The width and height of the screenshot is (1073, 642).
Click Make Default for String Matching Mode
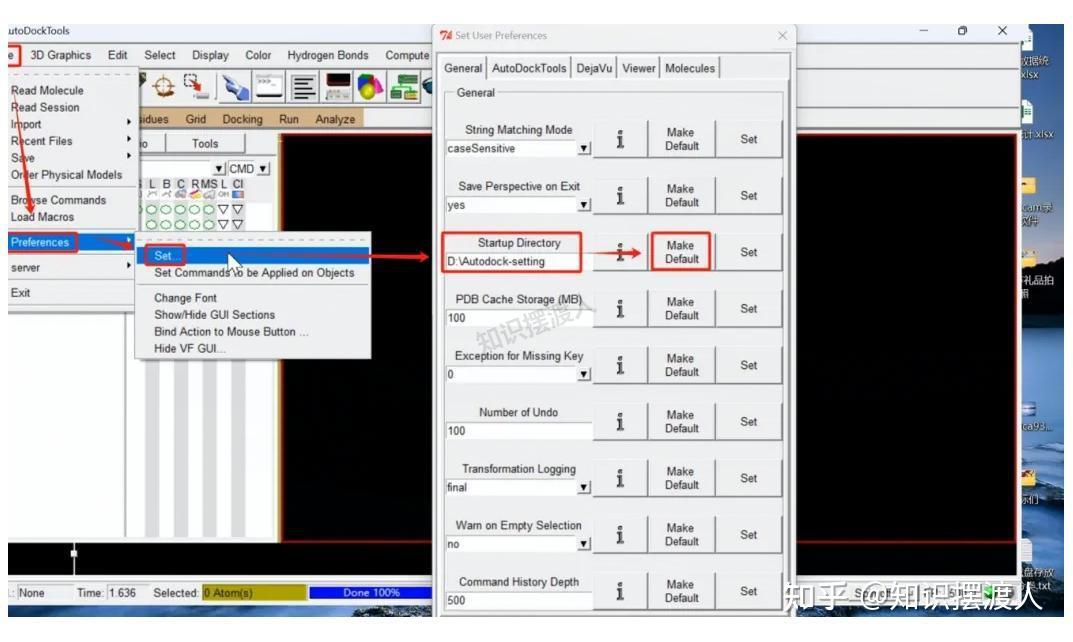682,140
